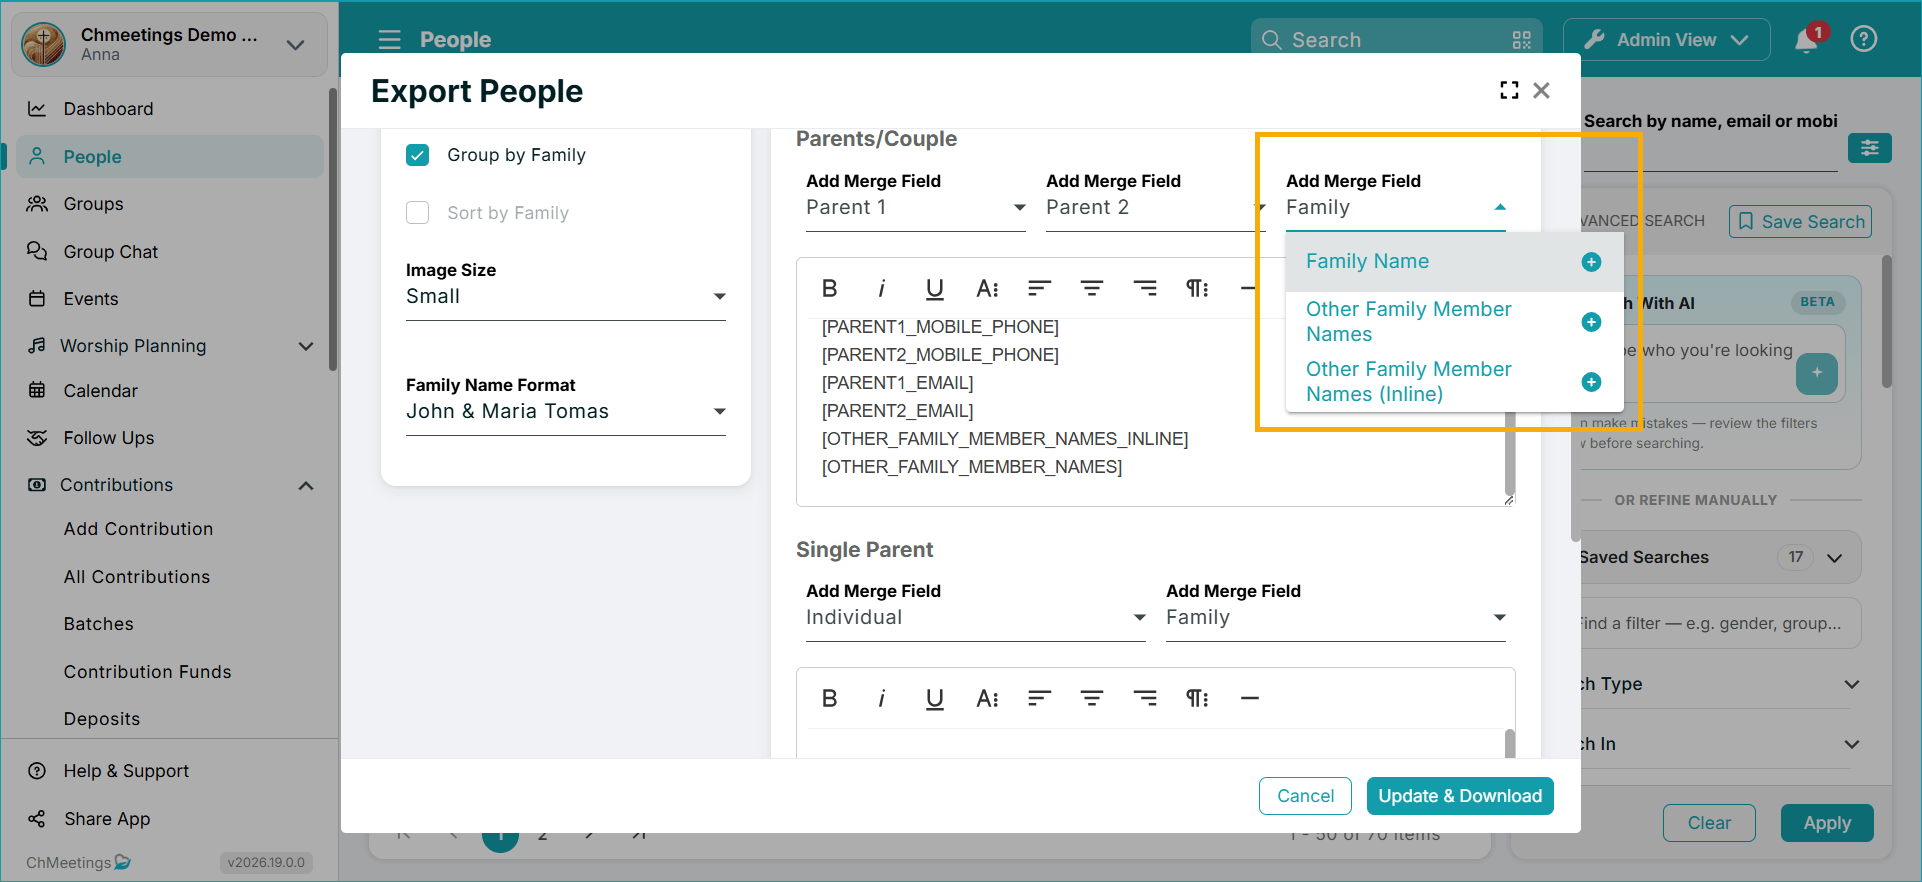Toggle bold in Parents/Couple editor
This screenshot has height=882, width=1922.
pyautogui.click(x=829, y=289)
